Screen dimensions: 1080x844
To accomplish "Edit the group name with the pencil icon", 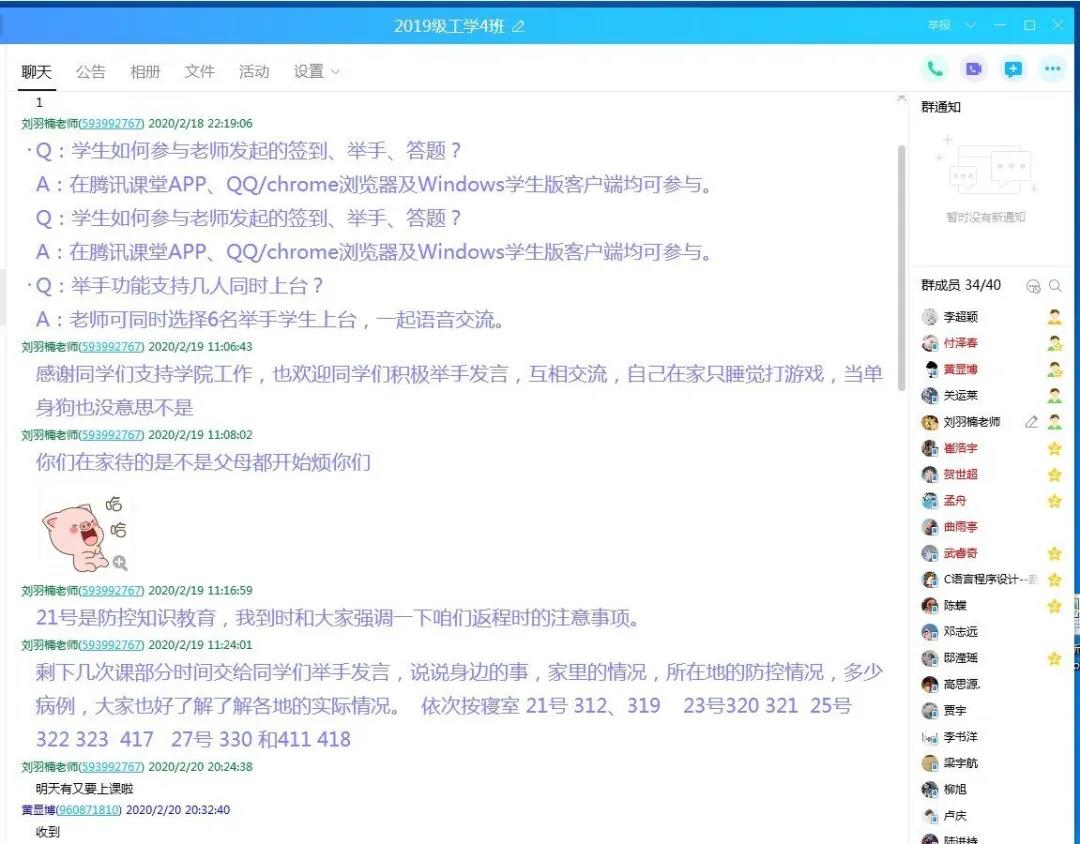I will coord(518,26).
